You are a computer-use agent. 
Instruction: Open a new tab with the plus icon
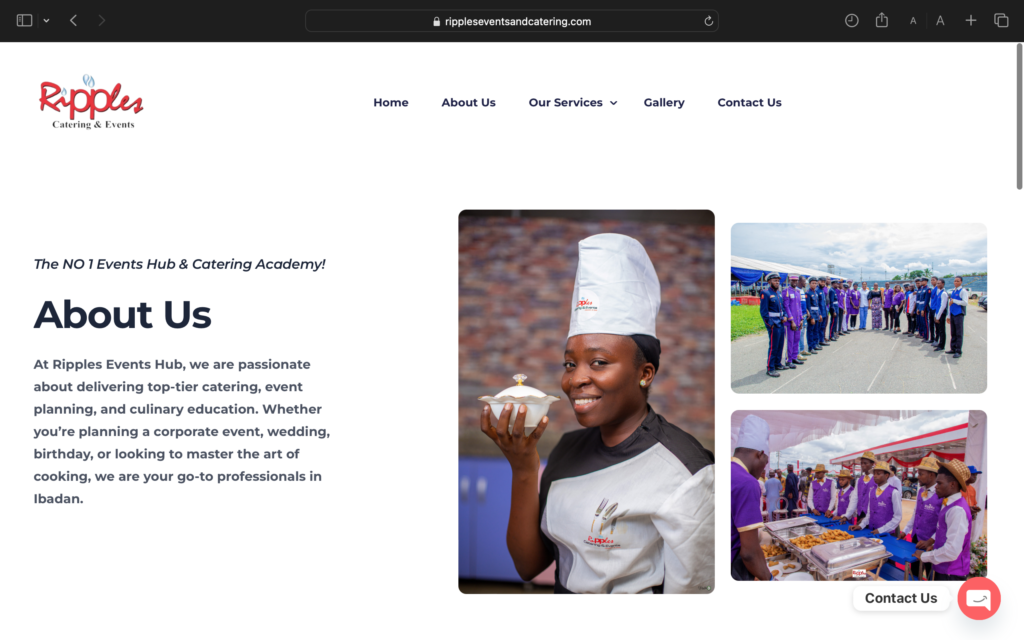[x=971, y=21]
